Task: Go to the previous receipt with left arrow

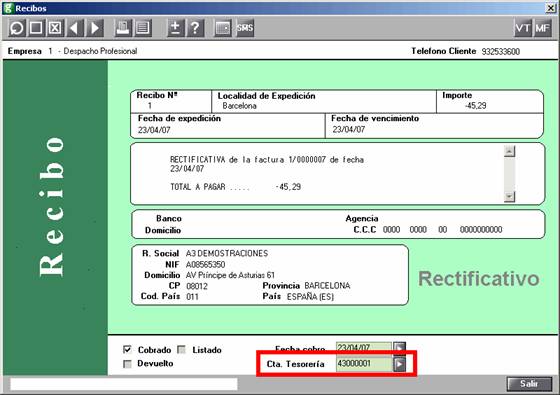Action: pyautogui.click(x=75, y=28)
